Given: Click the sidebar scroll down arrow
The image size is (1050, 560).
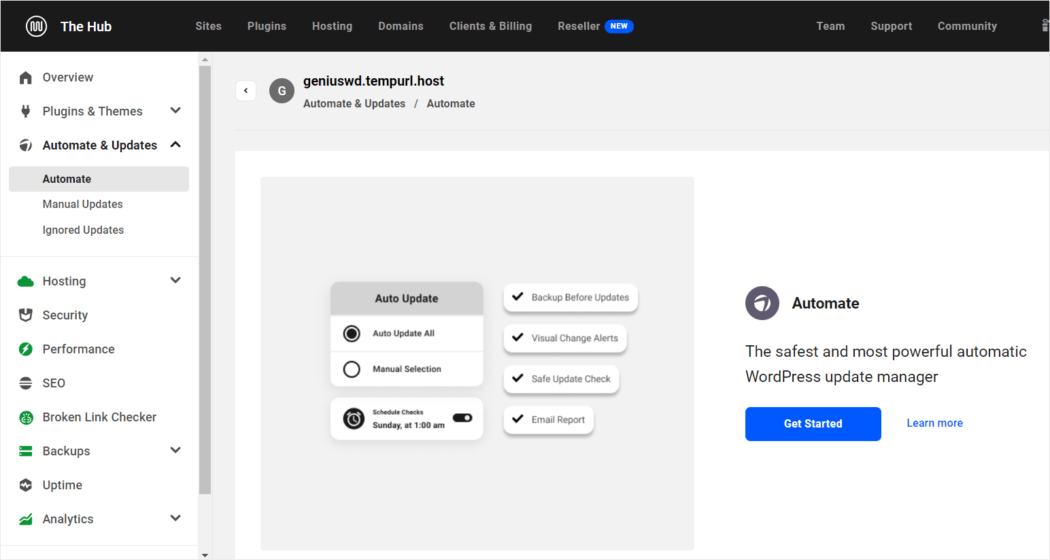Looking at the screenshot, I should [205, 555].
